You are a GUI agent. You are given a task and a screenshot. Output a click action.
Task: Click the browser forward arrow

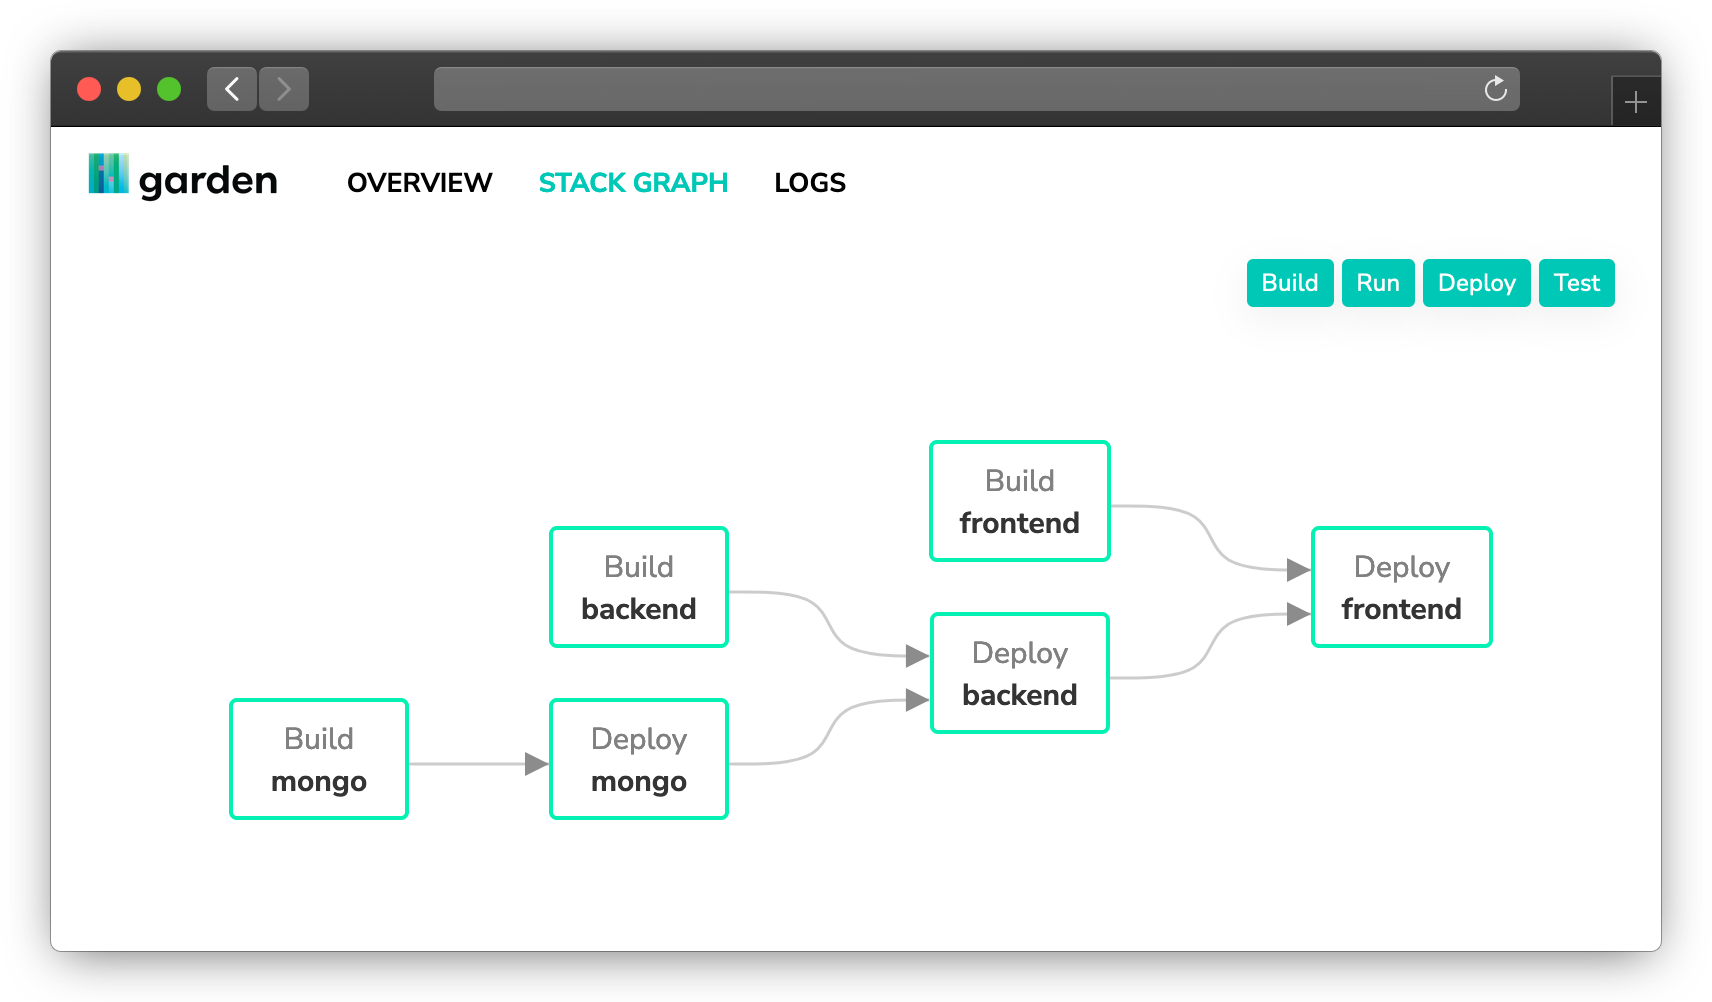(284, 89)
